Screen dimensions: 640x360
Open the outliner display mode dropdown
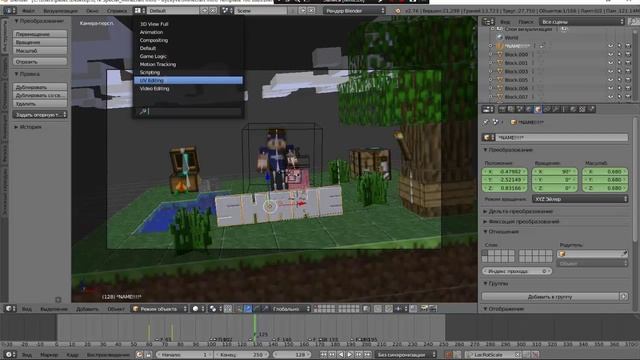coord(582,22)
